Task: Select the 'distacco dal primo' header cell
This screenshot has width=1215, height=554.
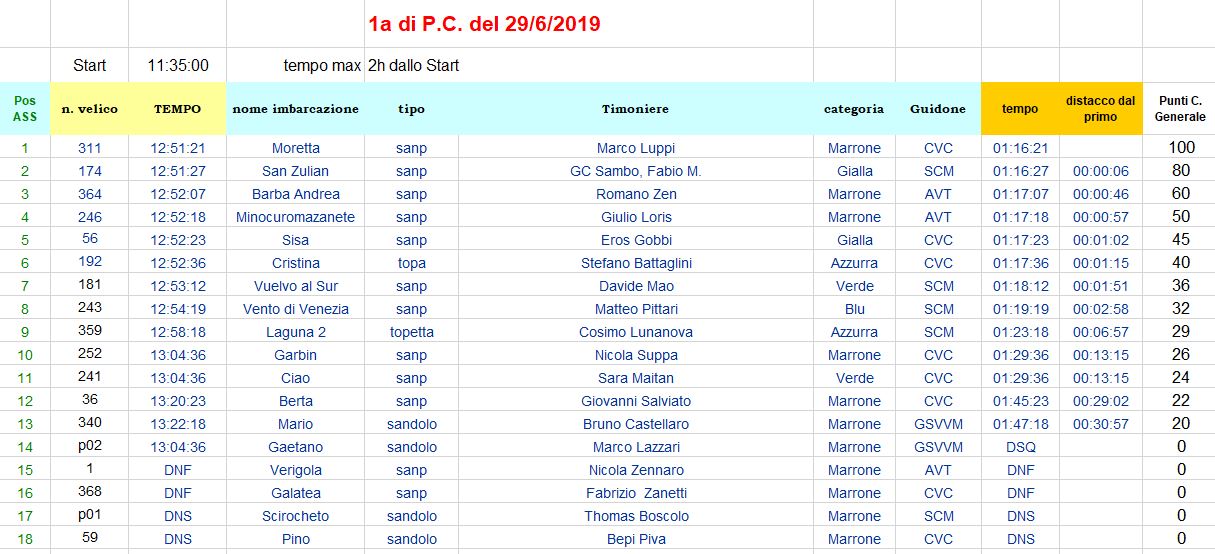Action: point(1100,109)
